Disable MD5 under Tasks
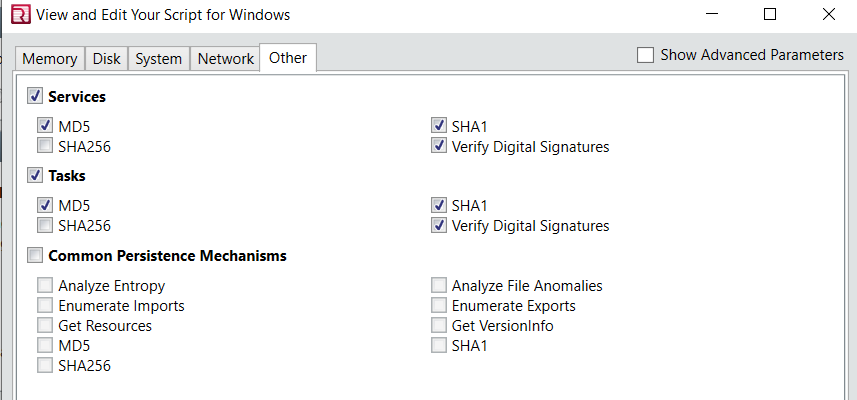The image size is (857, 400). pos(45,205)
